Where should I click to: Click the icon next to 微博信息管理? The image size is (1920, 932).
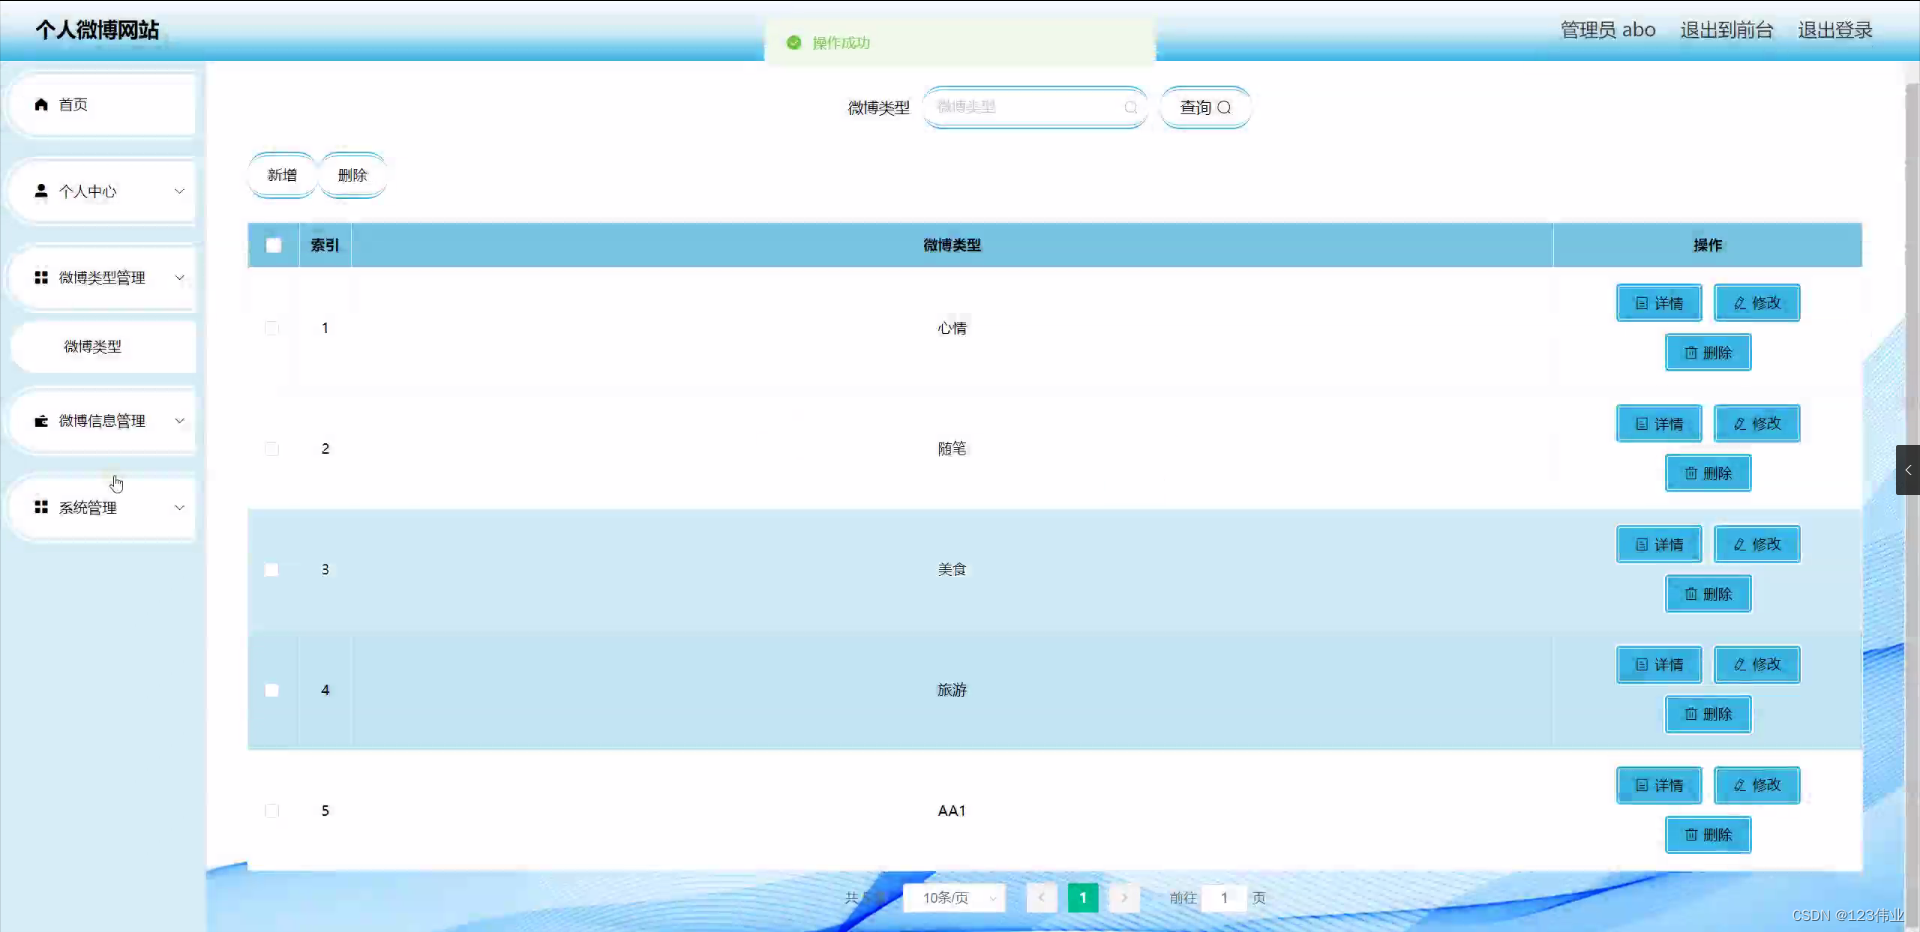[40, 421]
